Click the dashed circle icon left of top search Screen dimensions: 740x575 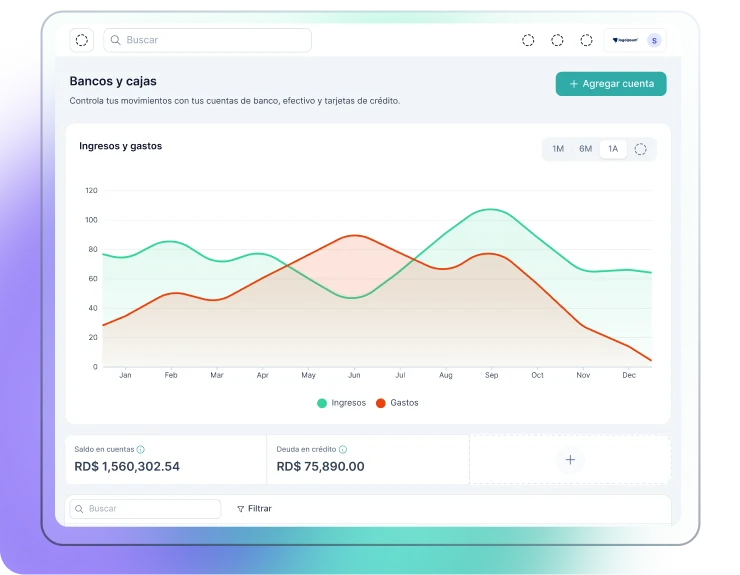coord(82,40)
